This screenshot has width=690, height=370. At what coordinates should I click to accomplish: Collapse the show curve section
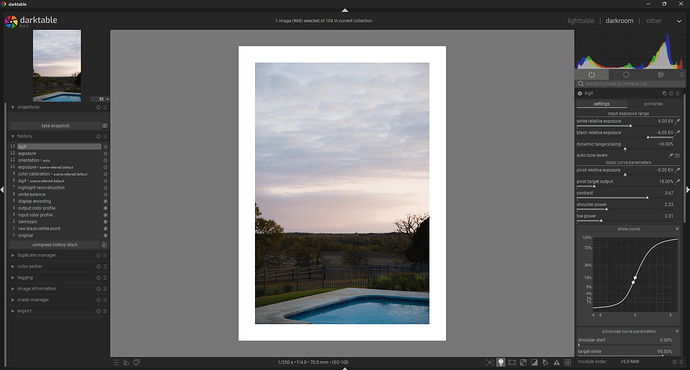tap(677, 229)
